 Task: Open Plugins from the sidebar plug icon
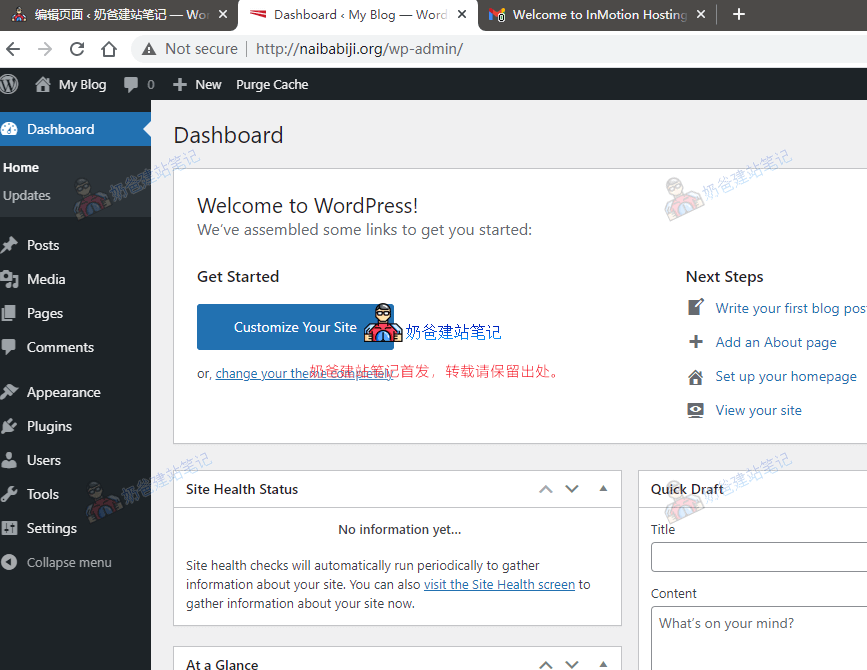pyautogui.click(x=10, y=426)
